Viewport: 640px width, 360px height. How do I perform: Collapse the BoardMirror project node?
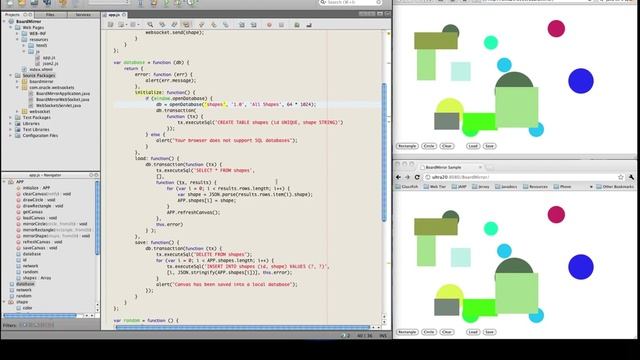pyautogui.click(x=5, y=21)
